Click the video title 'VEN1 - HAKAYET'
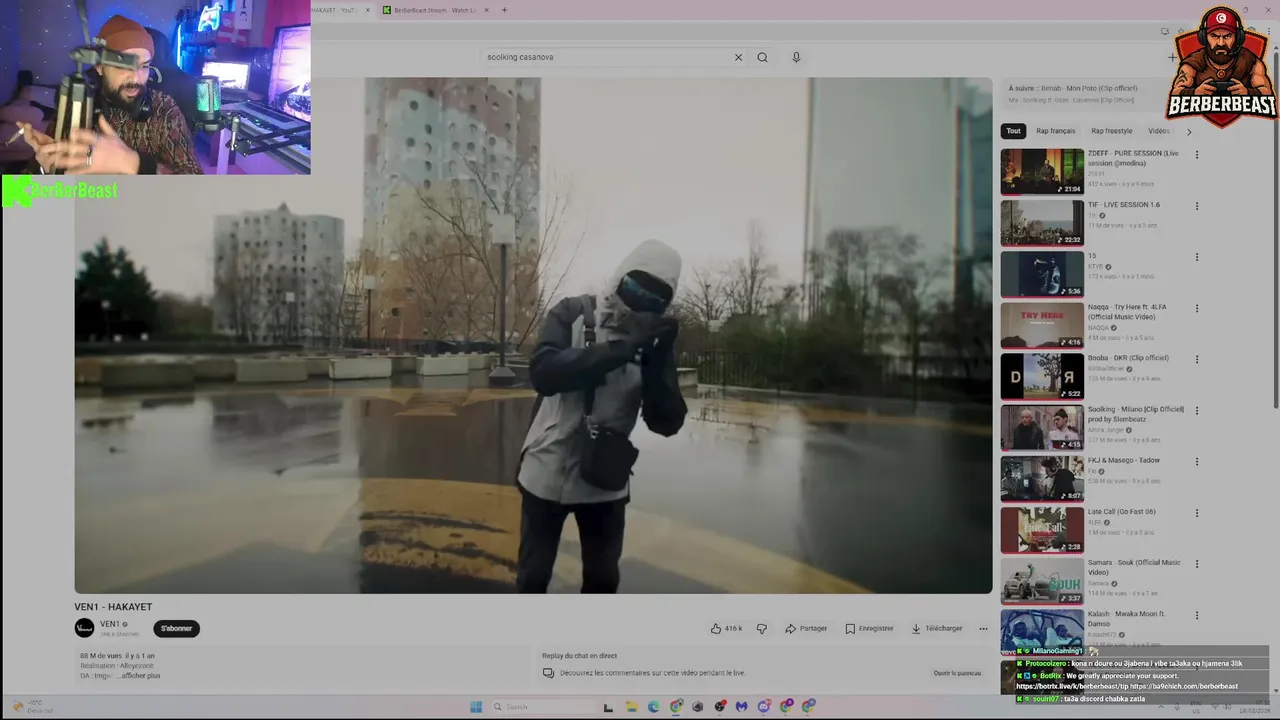The width and height of the screenshot is (1280, 720). click(x=113, y=607)
